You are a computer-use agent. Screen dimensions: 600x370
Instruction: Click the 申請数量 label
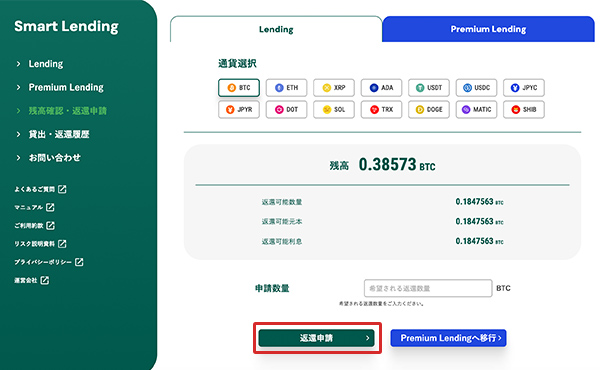pos(272,288)
